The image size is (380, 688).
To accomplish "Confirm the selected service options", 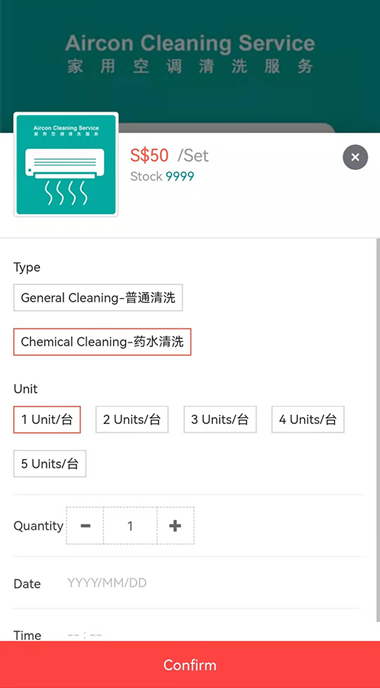I will click(190, 665).
